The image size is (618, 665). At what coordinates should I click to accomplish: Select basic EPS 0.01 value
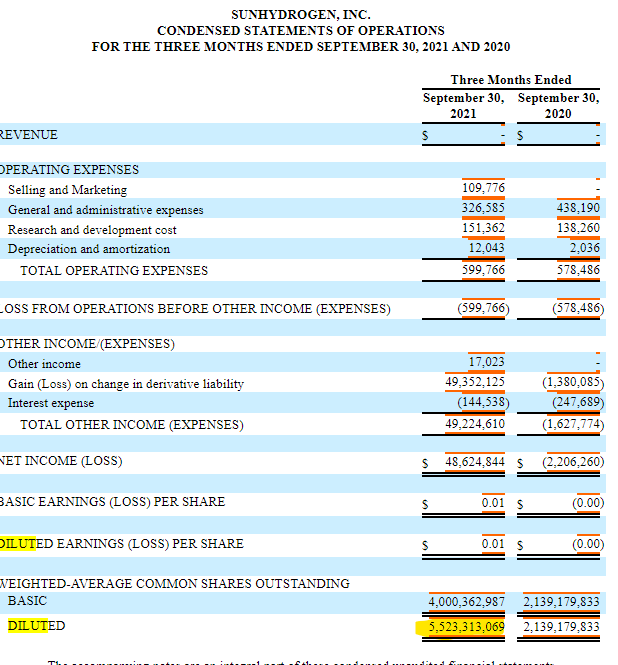click(493, 503)
